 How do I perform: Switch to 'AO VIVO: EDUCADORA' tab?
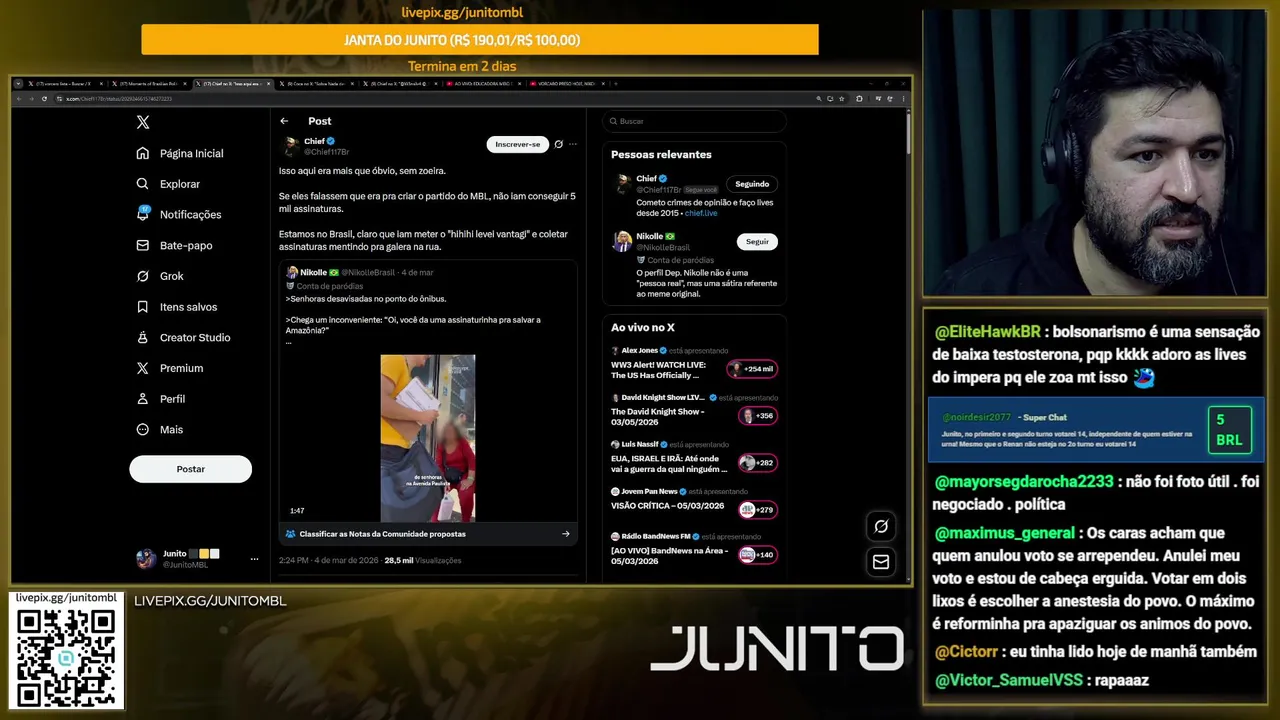coord(483,84)
